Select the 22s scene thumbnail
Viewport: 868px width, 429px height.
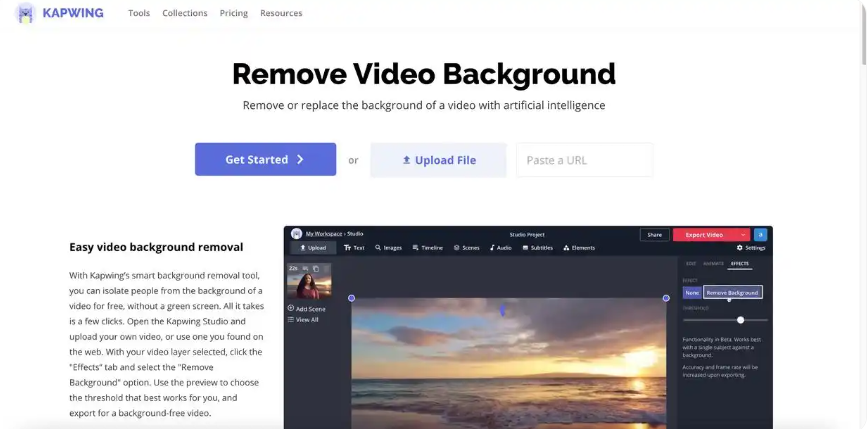click(309, 283)
